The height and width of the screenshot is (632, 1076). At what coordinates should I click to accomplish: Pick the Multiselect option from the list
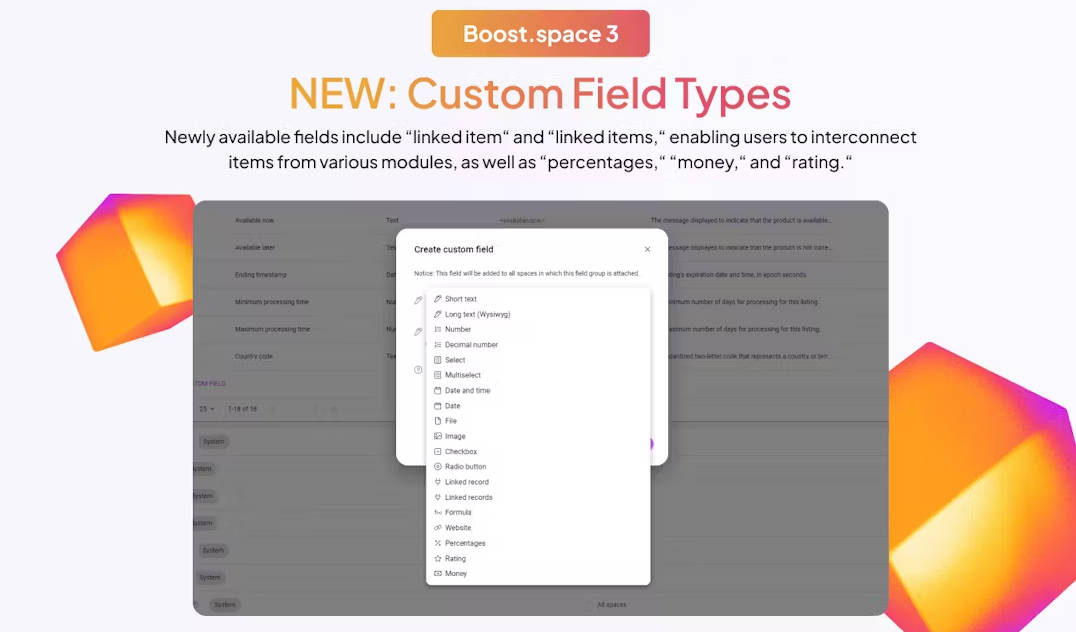coord(463,375)
